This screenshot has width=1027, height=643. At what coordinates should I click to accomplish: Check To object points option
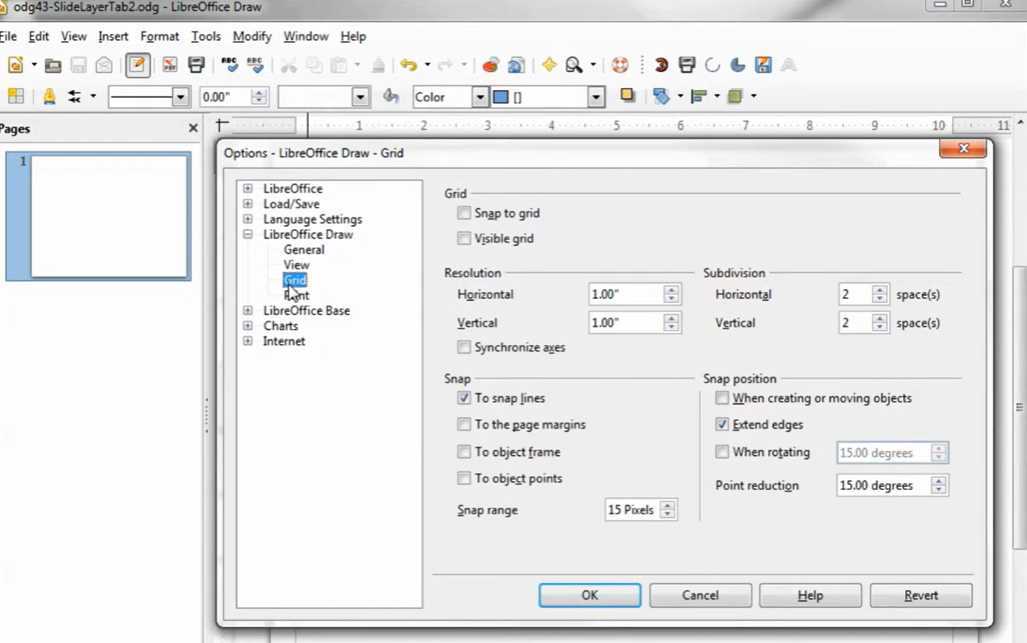coord(464,478)
